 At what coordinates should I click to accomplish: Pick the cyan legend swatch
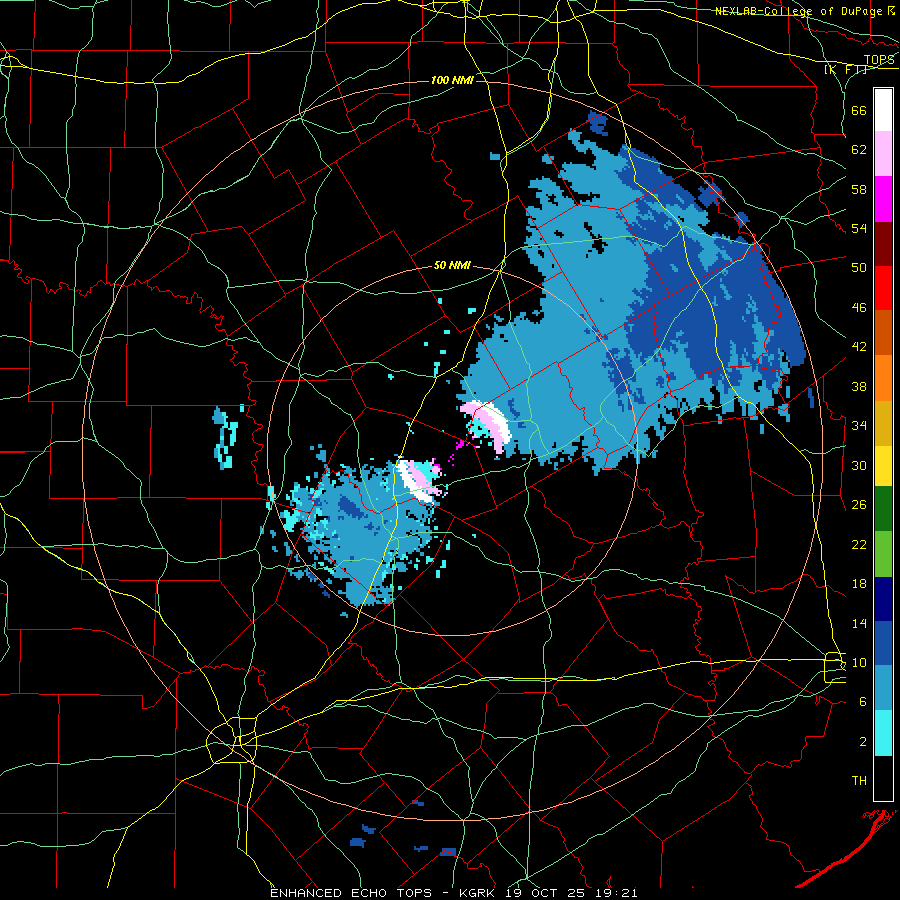(883, 734)
